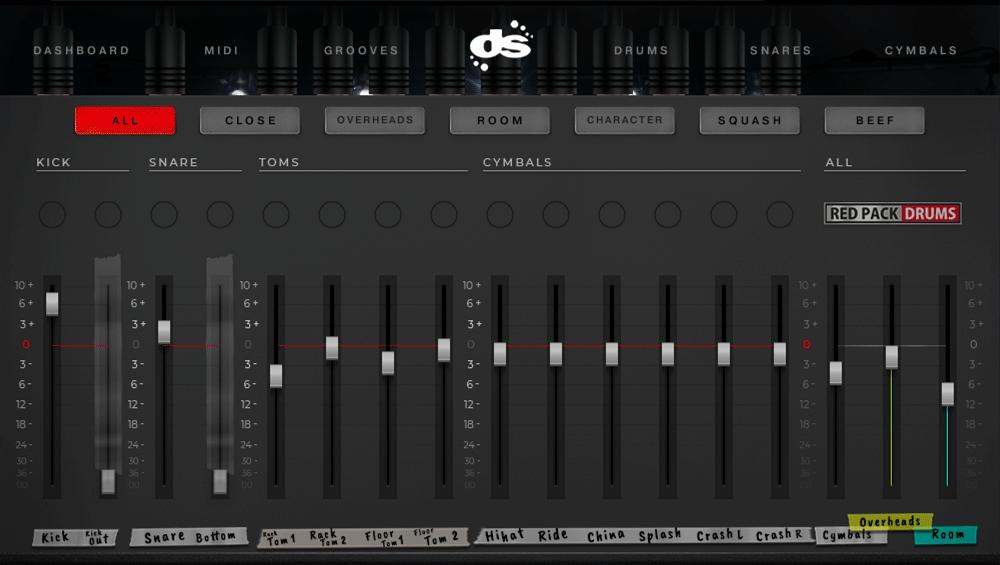The width and height of the screenshot is (1000, 565).
Task: Click the Splash fader handle
Action: point(668,354)
